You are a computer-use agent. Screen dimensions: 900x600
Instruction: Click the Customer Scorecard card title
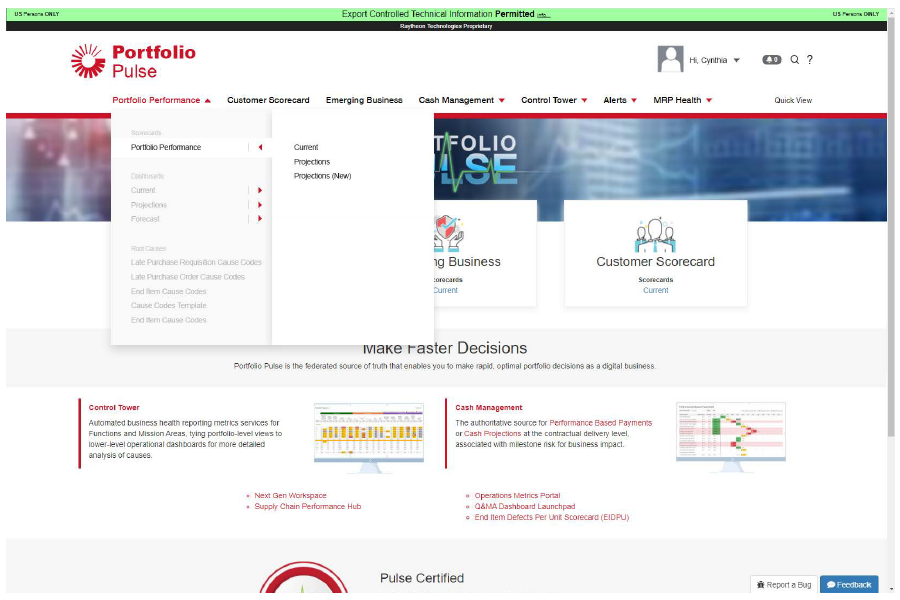(655, 262)
